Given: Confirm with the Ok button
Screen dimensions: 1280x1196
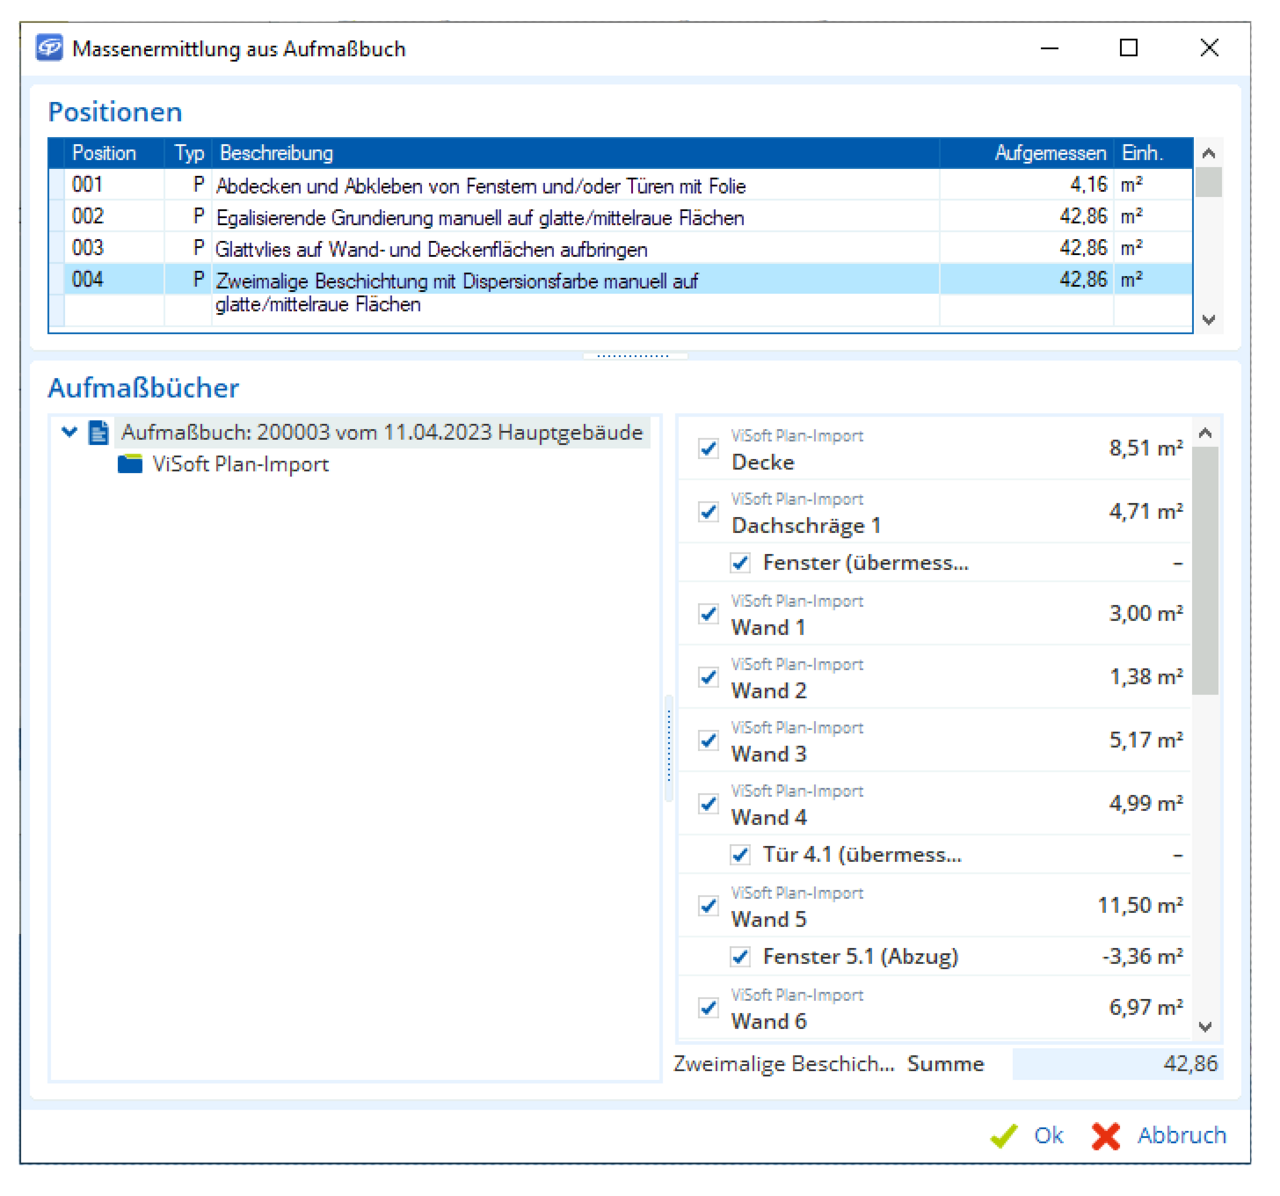Looking at the screenshot, I should coord(1047,1136).
